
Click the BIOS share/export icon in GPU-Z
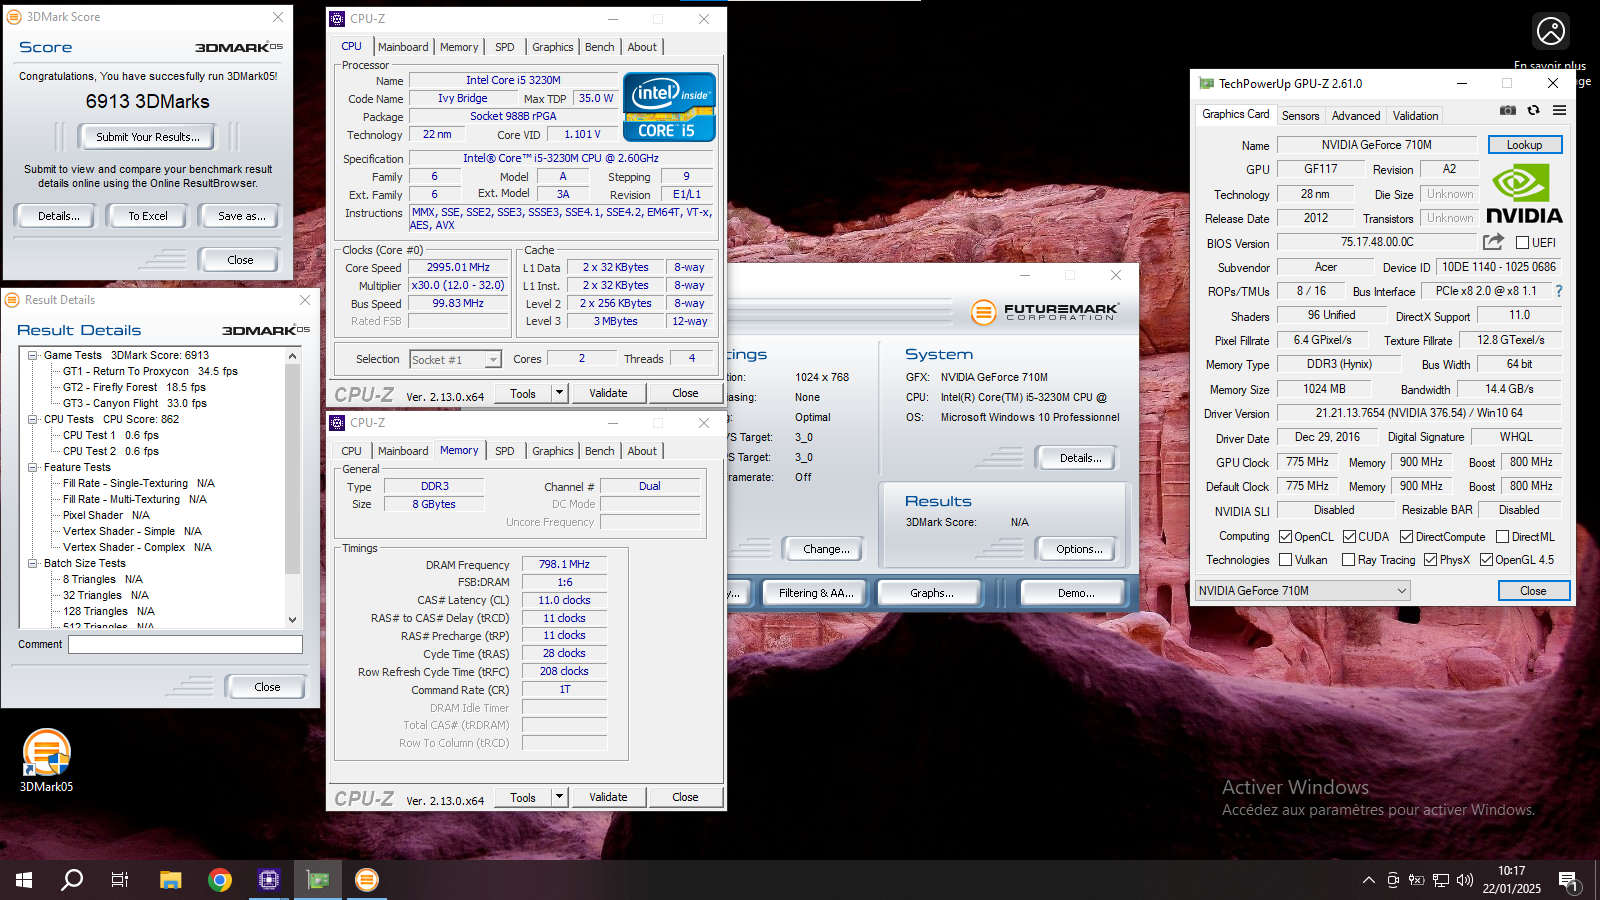click(x=1493, y=242)
